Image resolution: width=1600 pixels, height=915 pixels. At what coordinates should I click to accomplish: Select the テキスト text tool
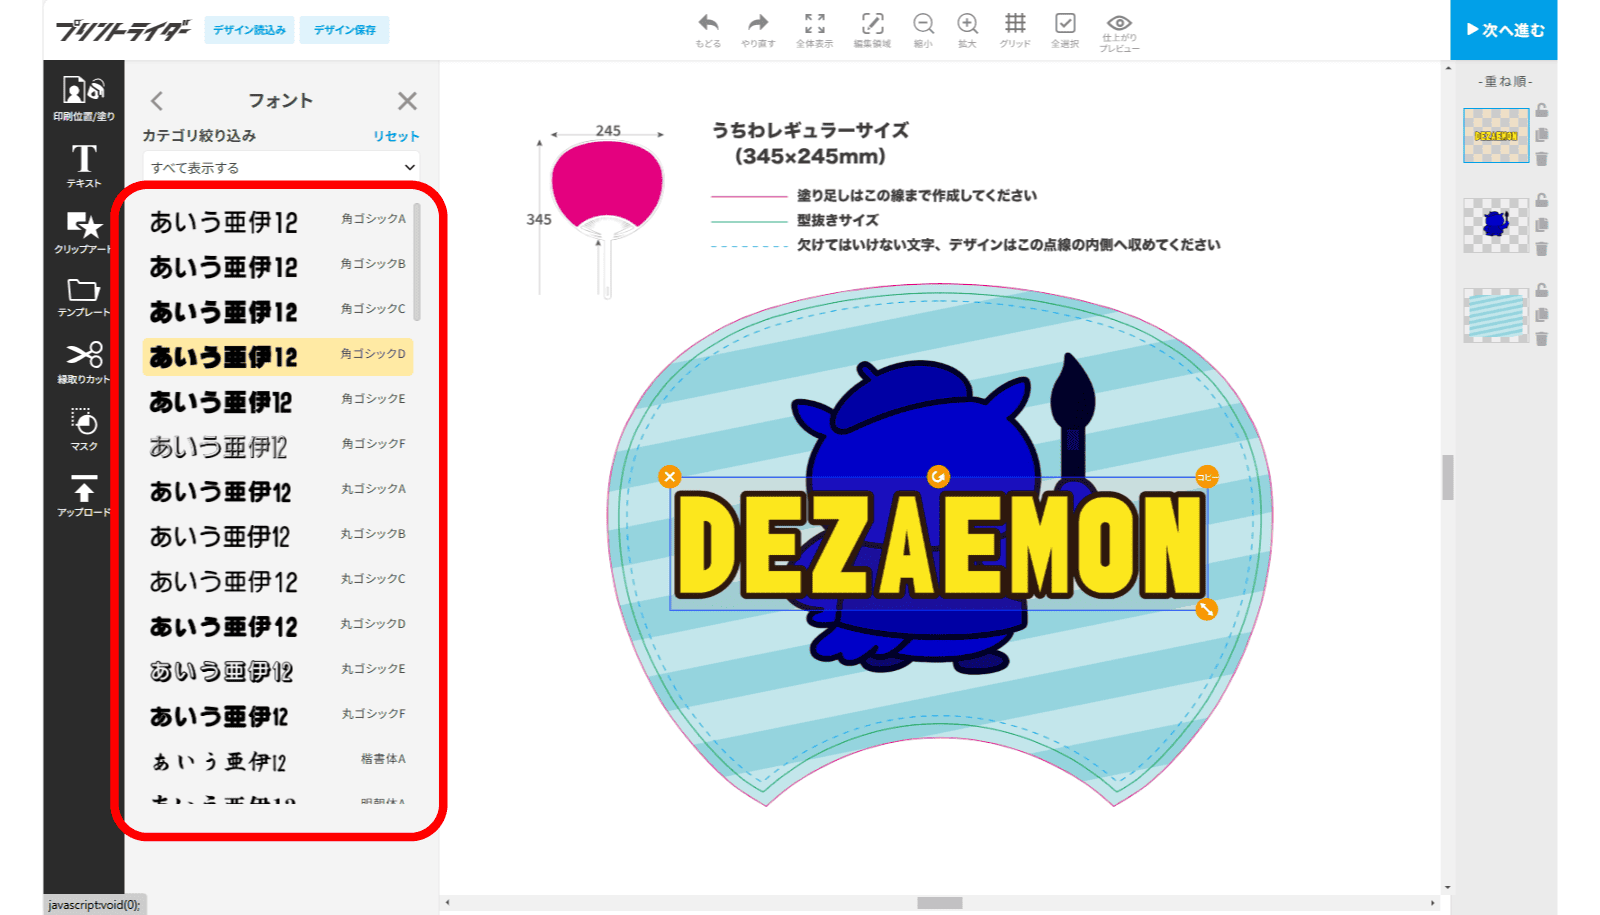pyautogui.click(x=84, y=166)
